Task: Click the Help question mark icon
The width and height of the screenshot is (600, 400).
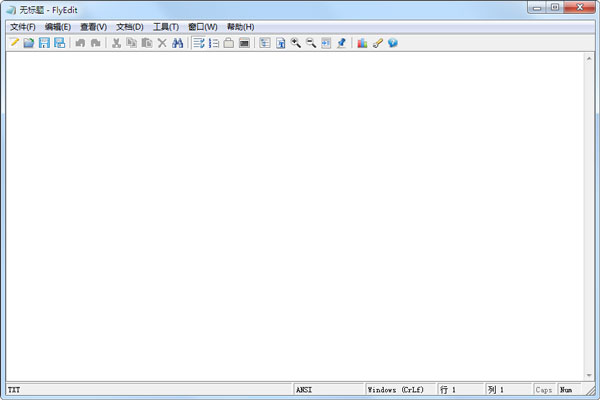Action: click(393, 43)
